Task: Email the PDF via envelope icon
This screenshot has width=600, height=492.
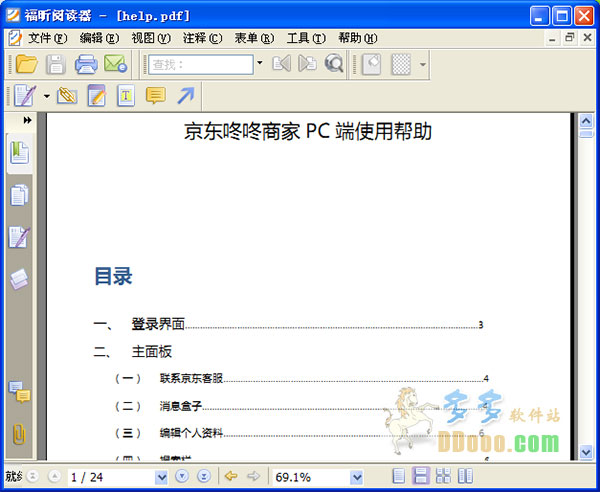Action: [115, 64]
